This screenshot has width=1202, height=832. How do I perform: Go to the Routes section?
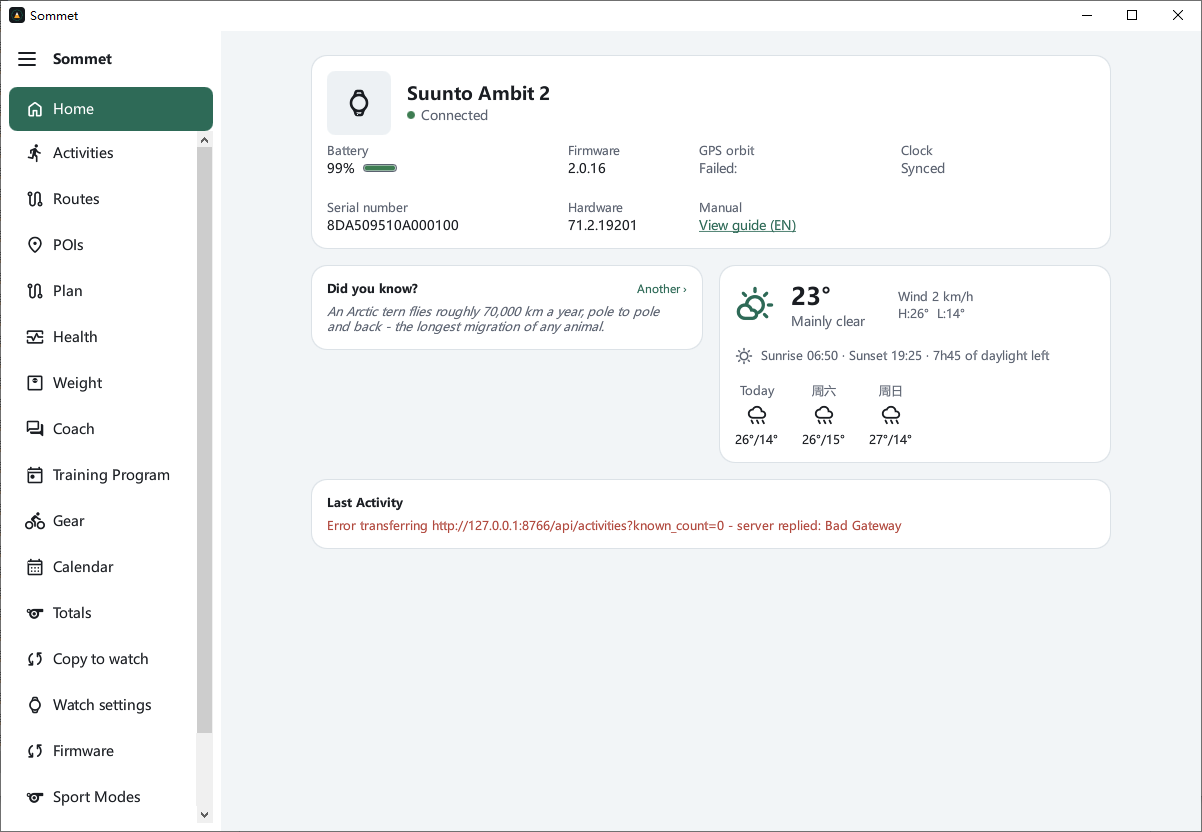tap(103, 199)
